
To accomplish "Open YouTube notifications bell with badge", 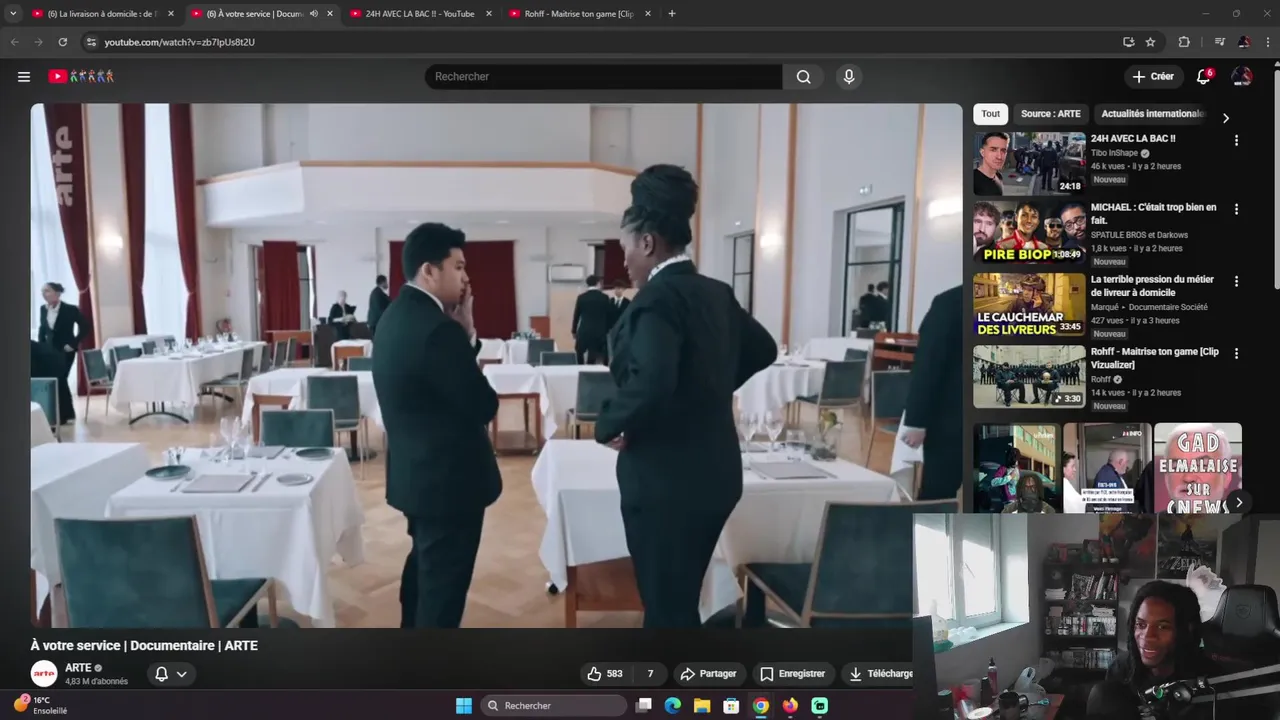I will [x=1204, y=76].
